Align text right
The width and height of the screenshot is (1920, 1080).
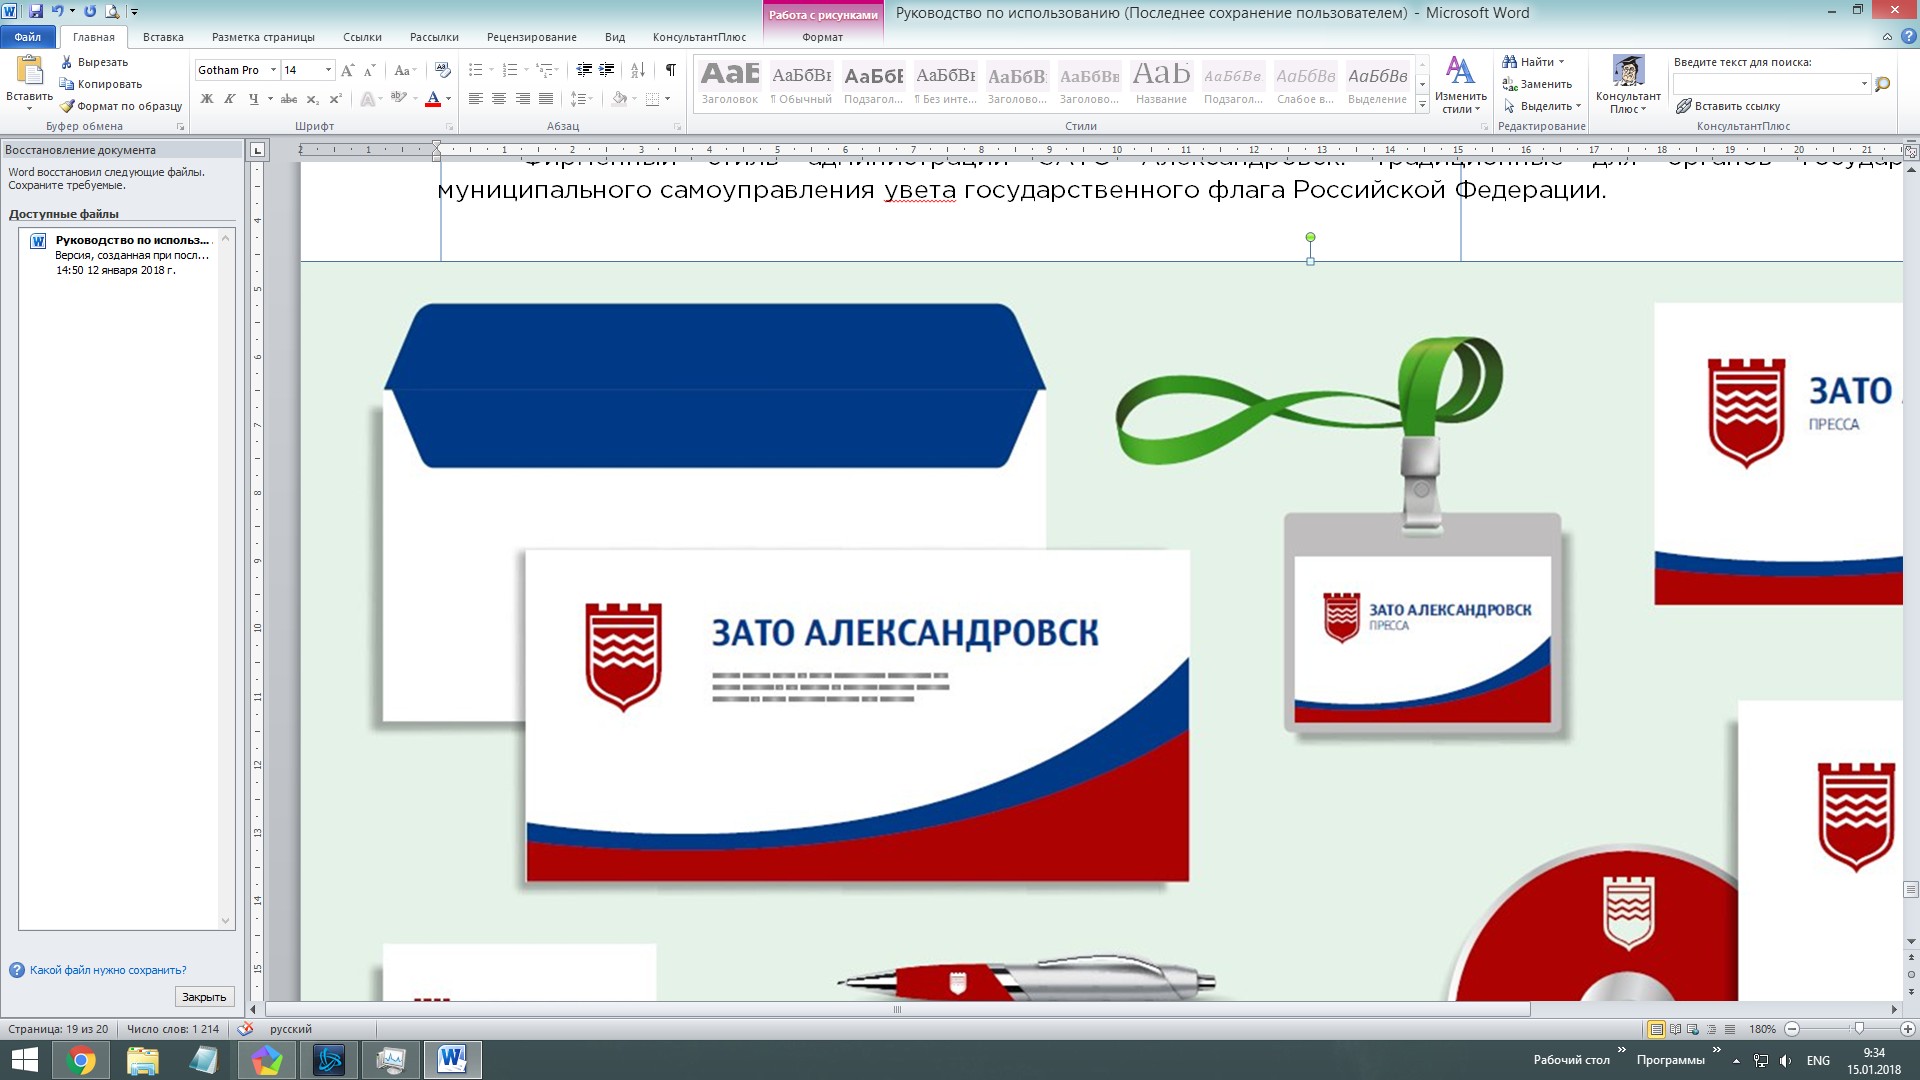[x=523, y=99]
